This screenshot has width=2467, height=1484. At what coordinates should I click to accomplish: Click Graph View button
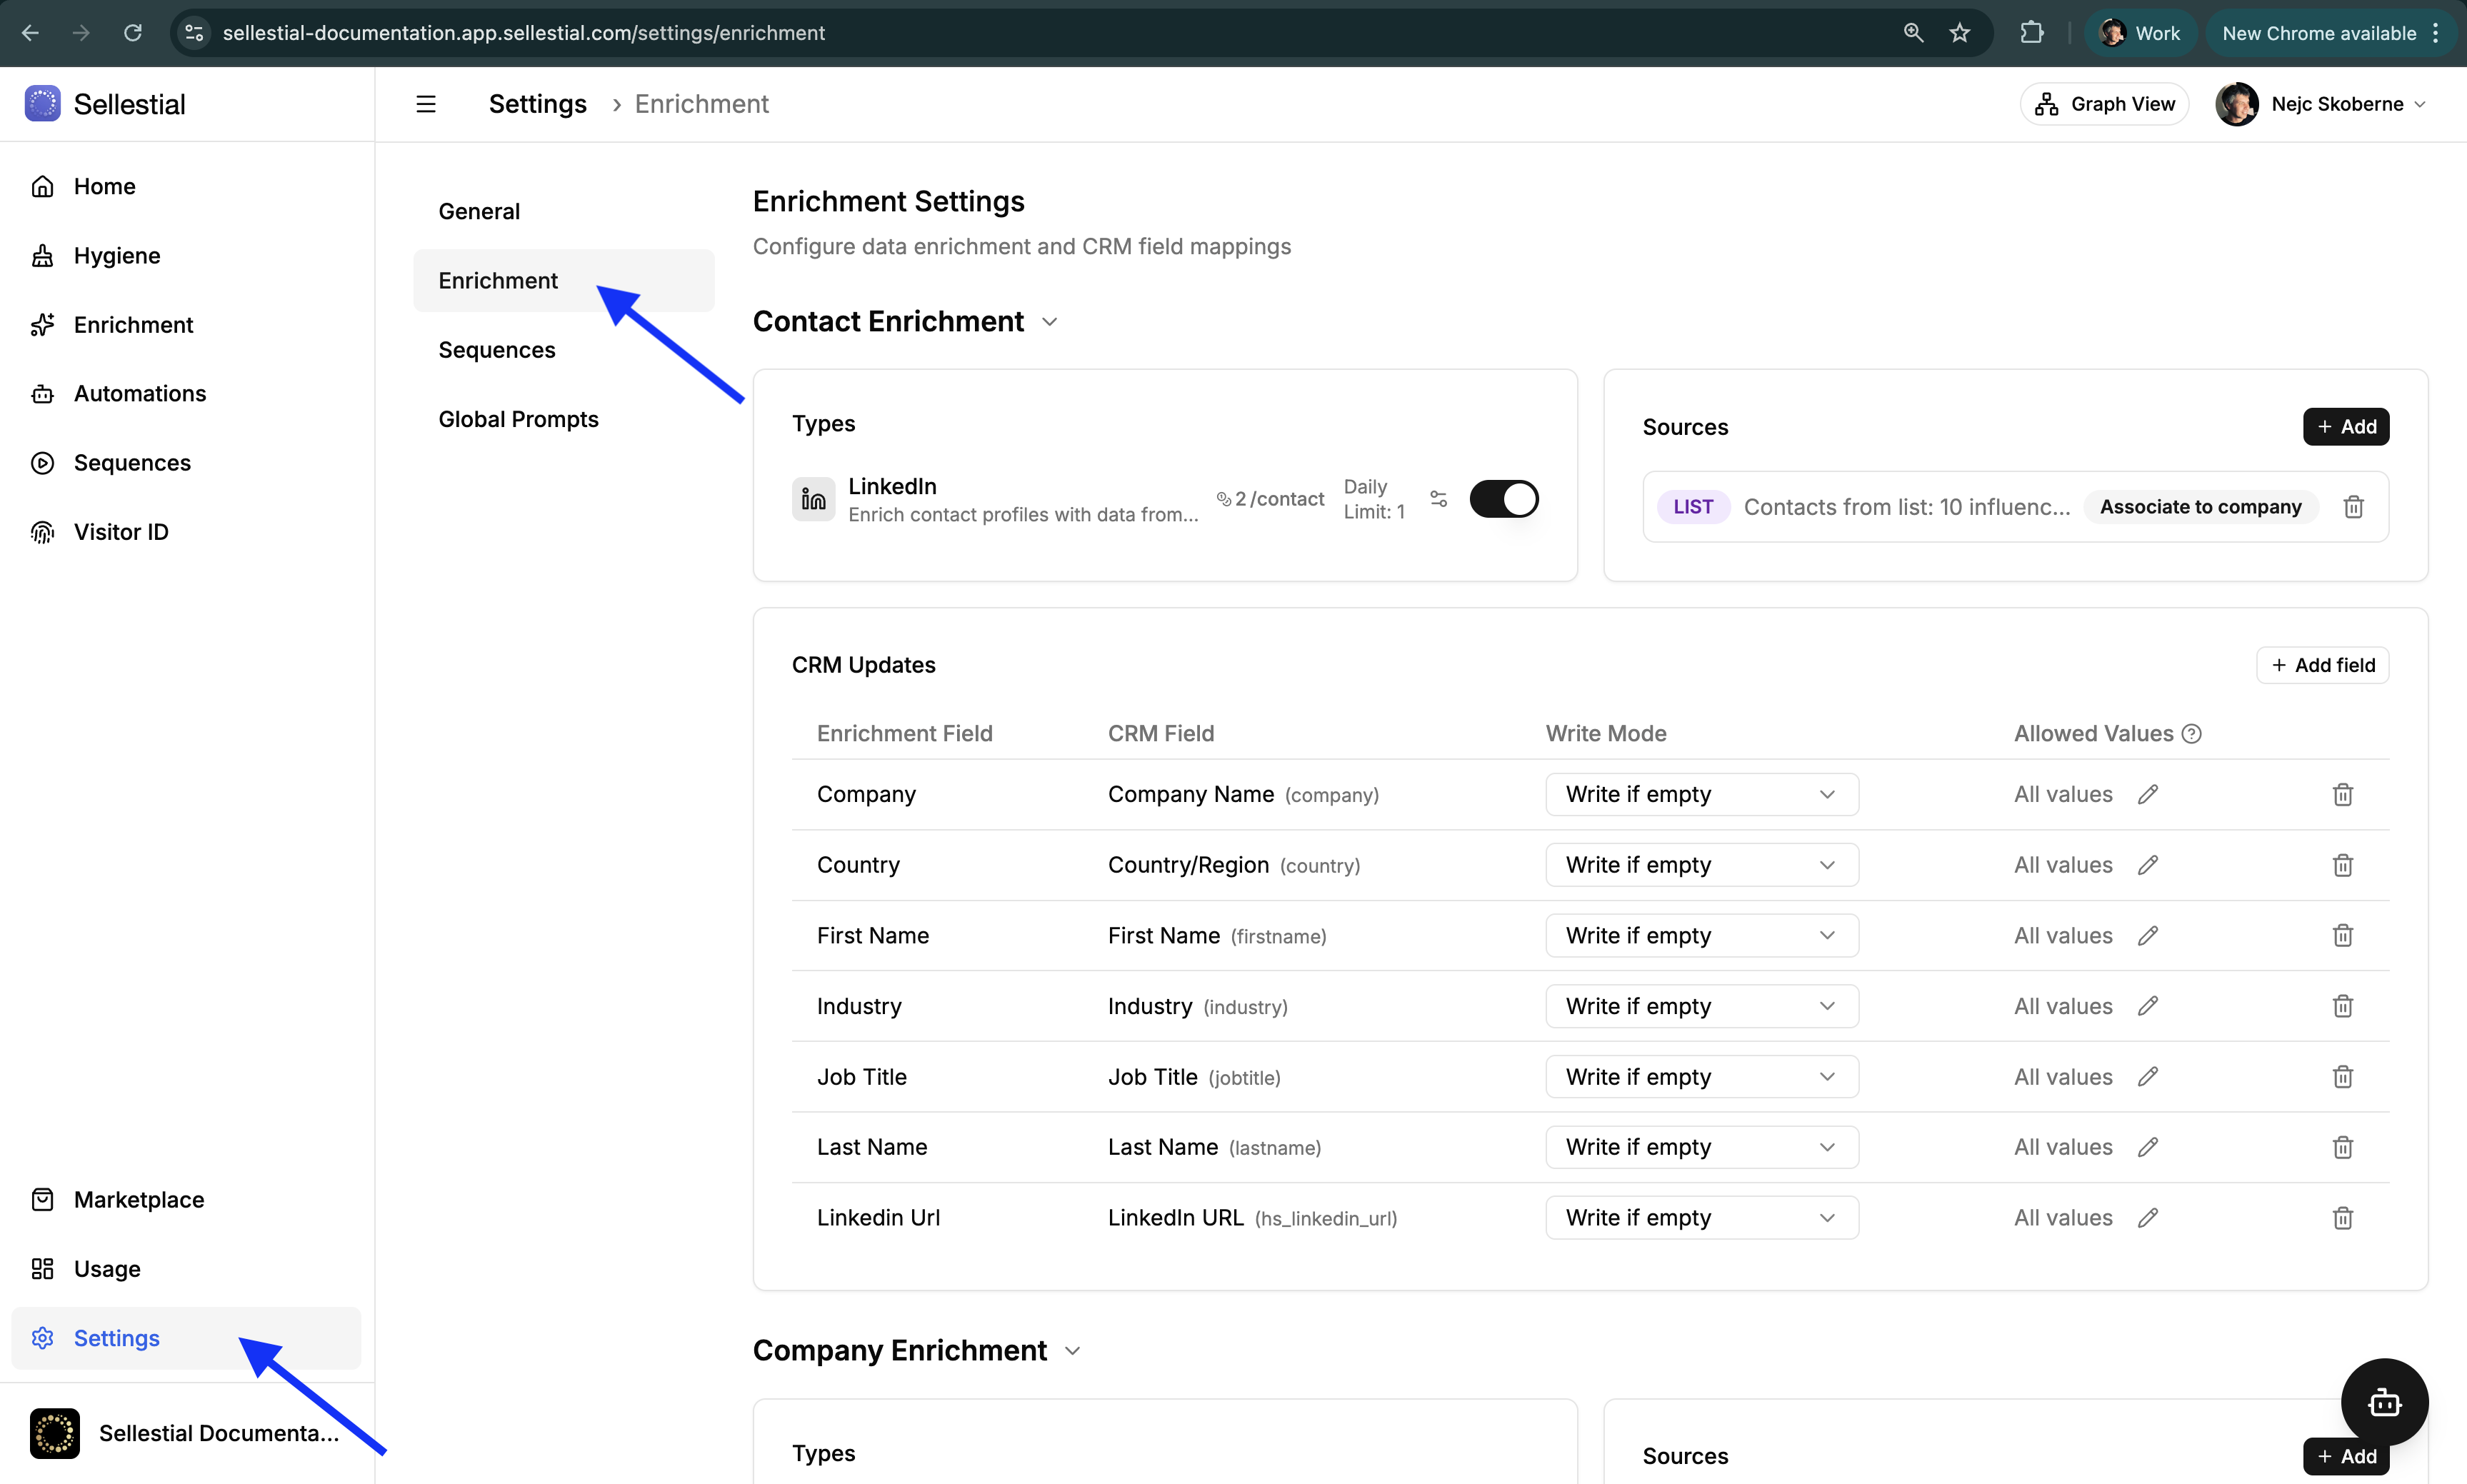(x=2104, y=104)
